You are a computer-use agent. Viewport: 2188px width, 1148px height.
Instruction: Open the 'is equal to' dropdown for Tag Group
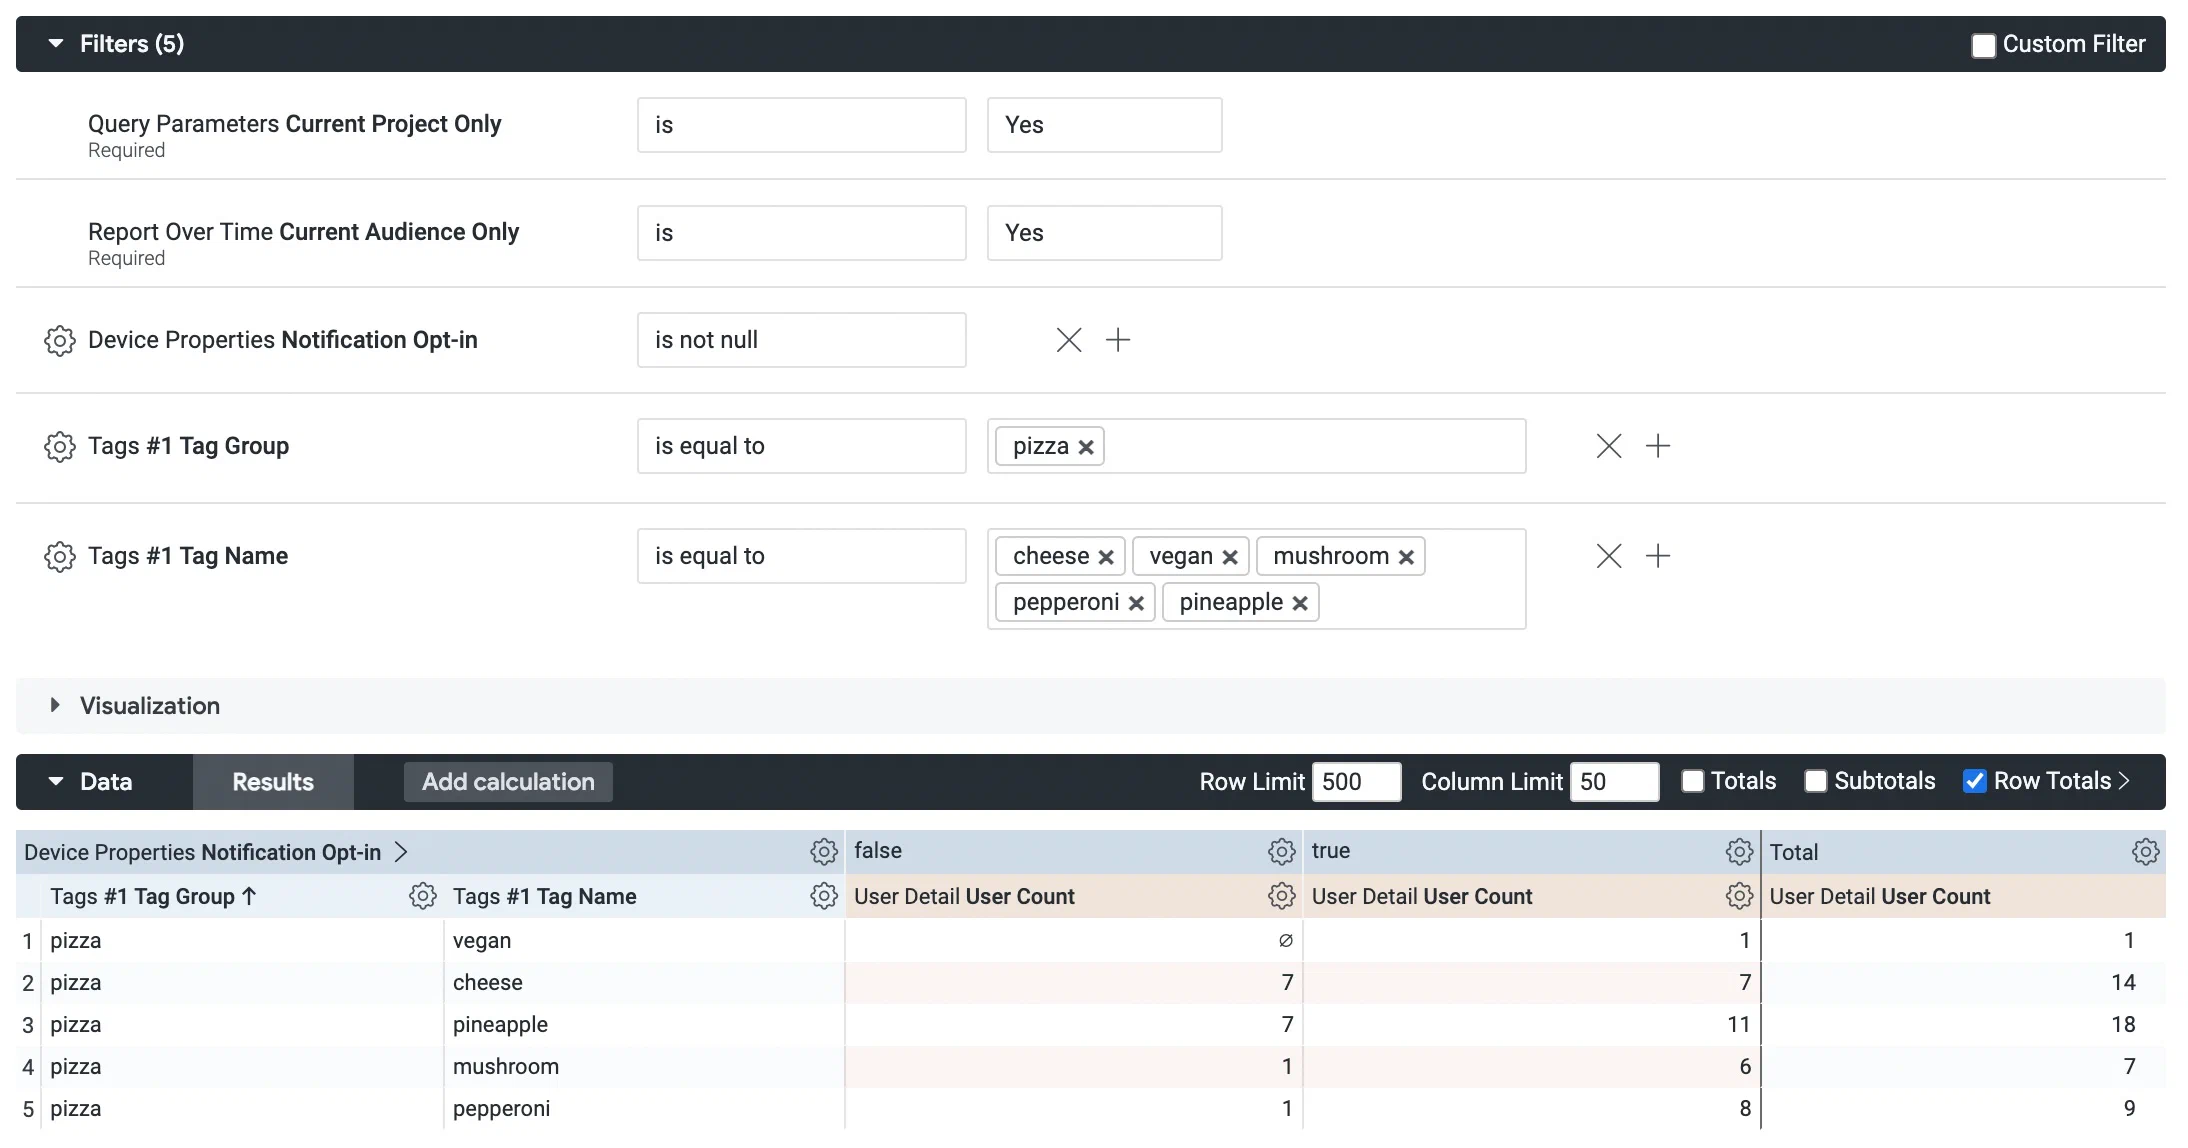[x=801, y=446]
